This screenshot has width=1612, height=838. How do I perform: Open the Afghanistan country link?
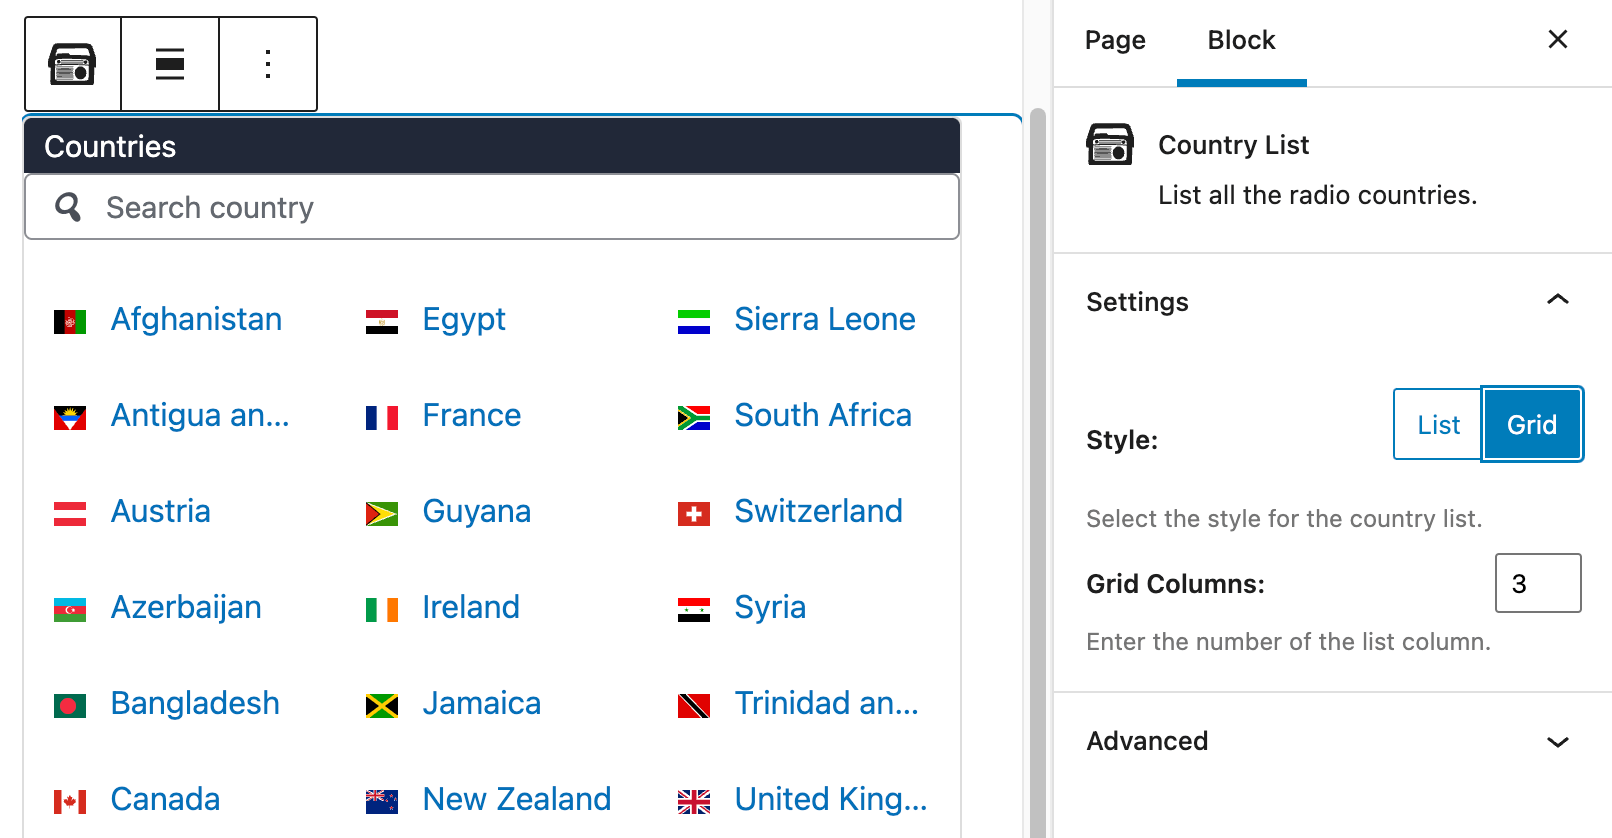196,319
